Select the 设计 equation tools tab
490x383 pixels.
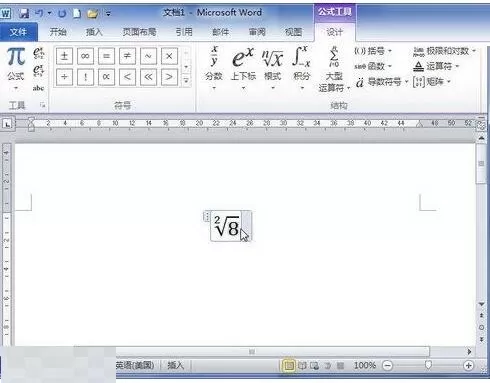click(x=334, y=32)
